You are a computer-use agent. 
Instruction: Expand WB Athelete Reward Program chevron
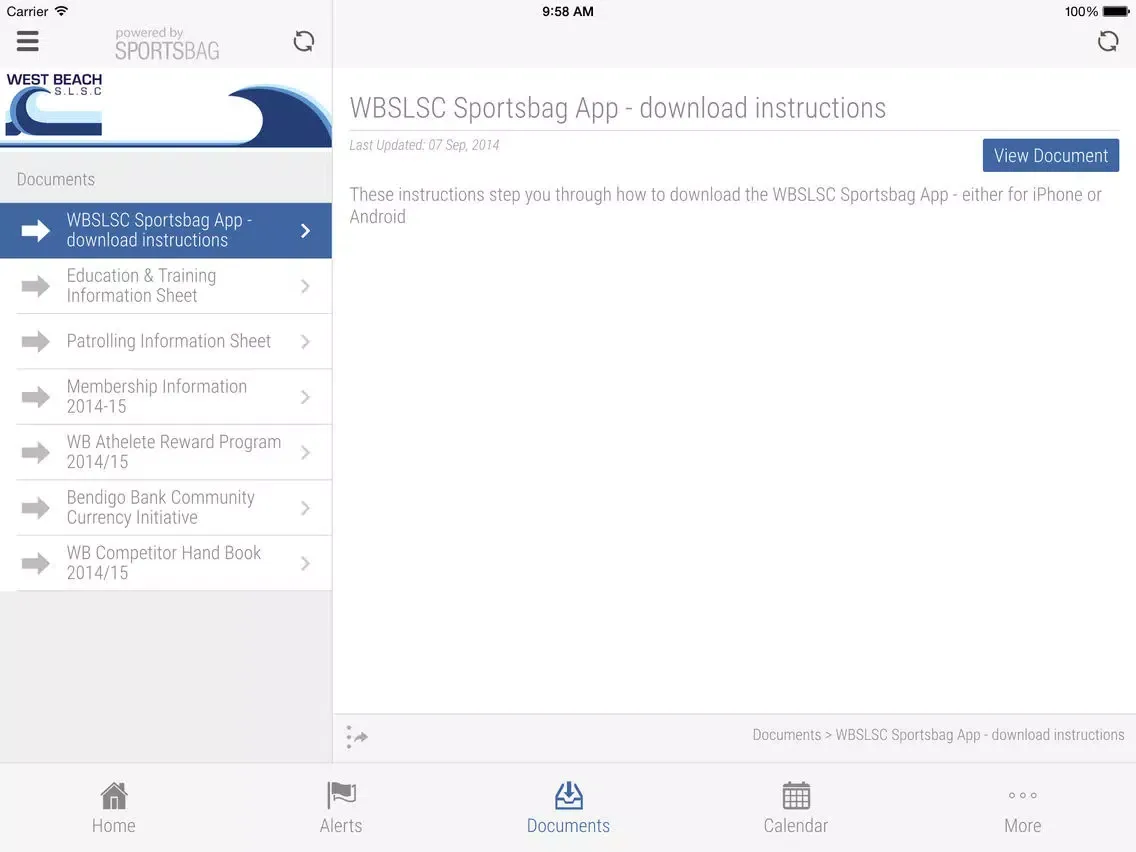305,453
